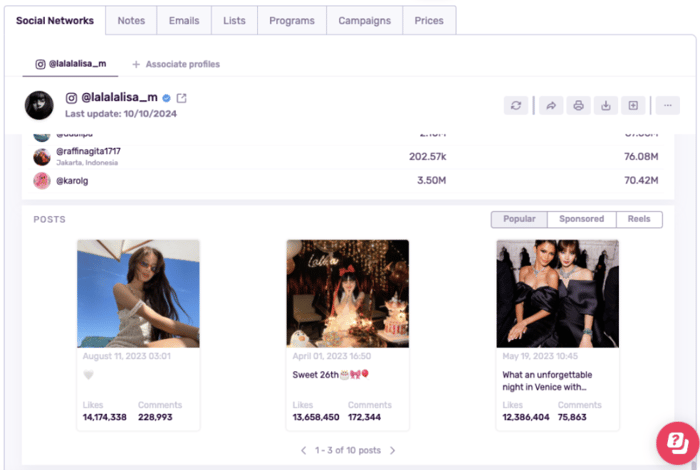Image resolution: width=700 pixels, height=470 pixels.
Task: Go to next page of posts
Action: tap(393, 450)
